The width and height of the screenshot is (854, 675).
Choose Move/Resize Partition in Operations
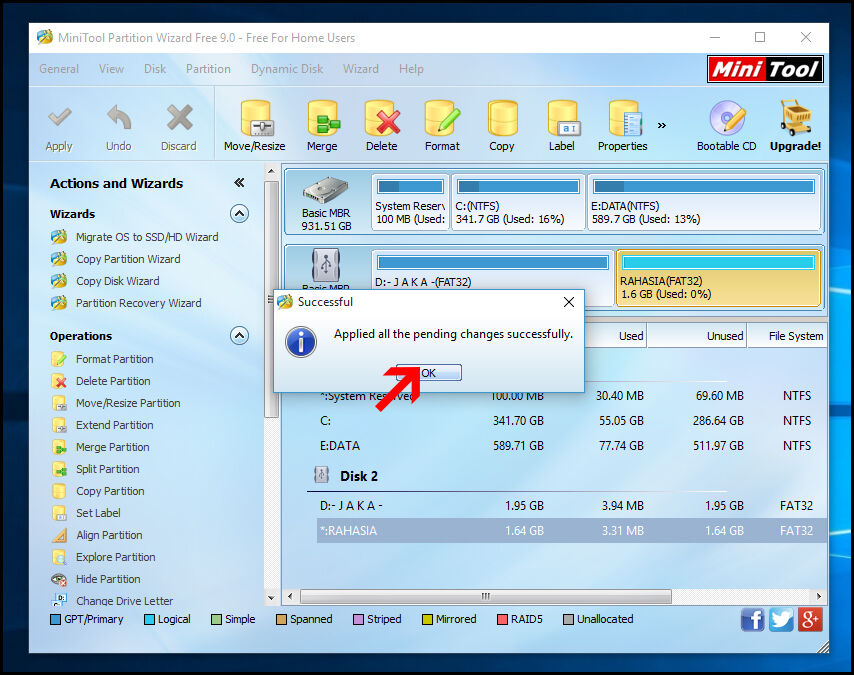[x=128, y=403]
